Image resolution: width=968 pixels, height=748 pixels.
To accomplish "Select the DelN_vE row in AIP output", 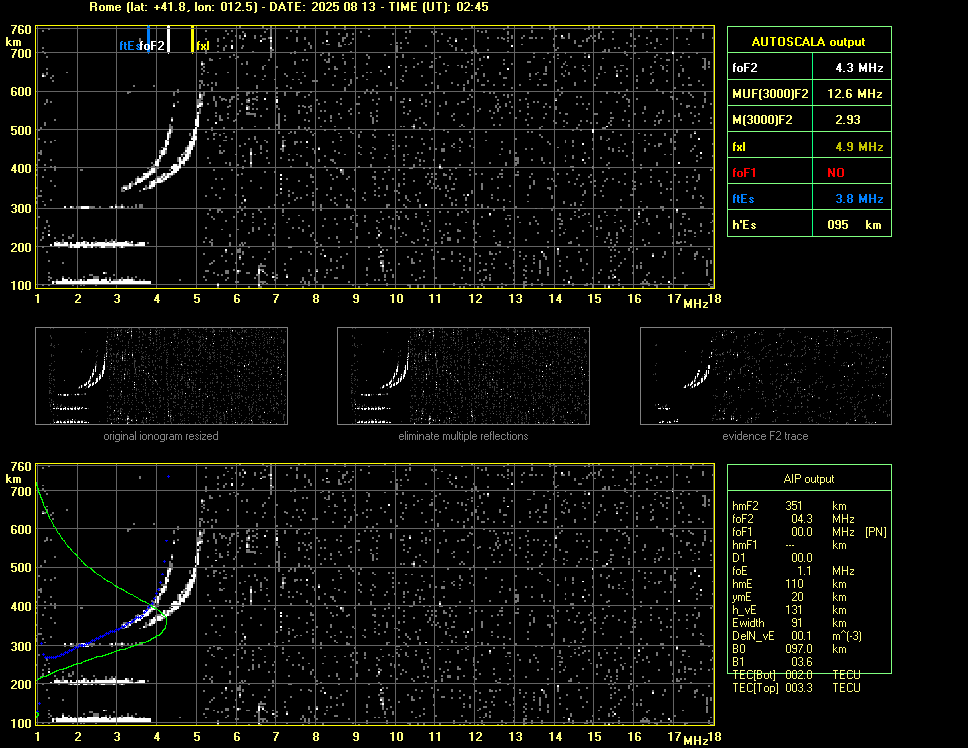I will pyautogui.click(x=797, y=636).
